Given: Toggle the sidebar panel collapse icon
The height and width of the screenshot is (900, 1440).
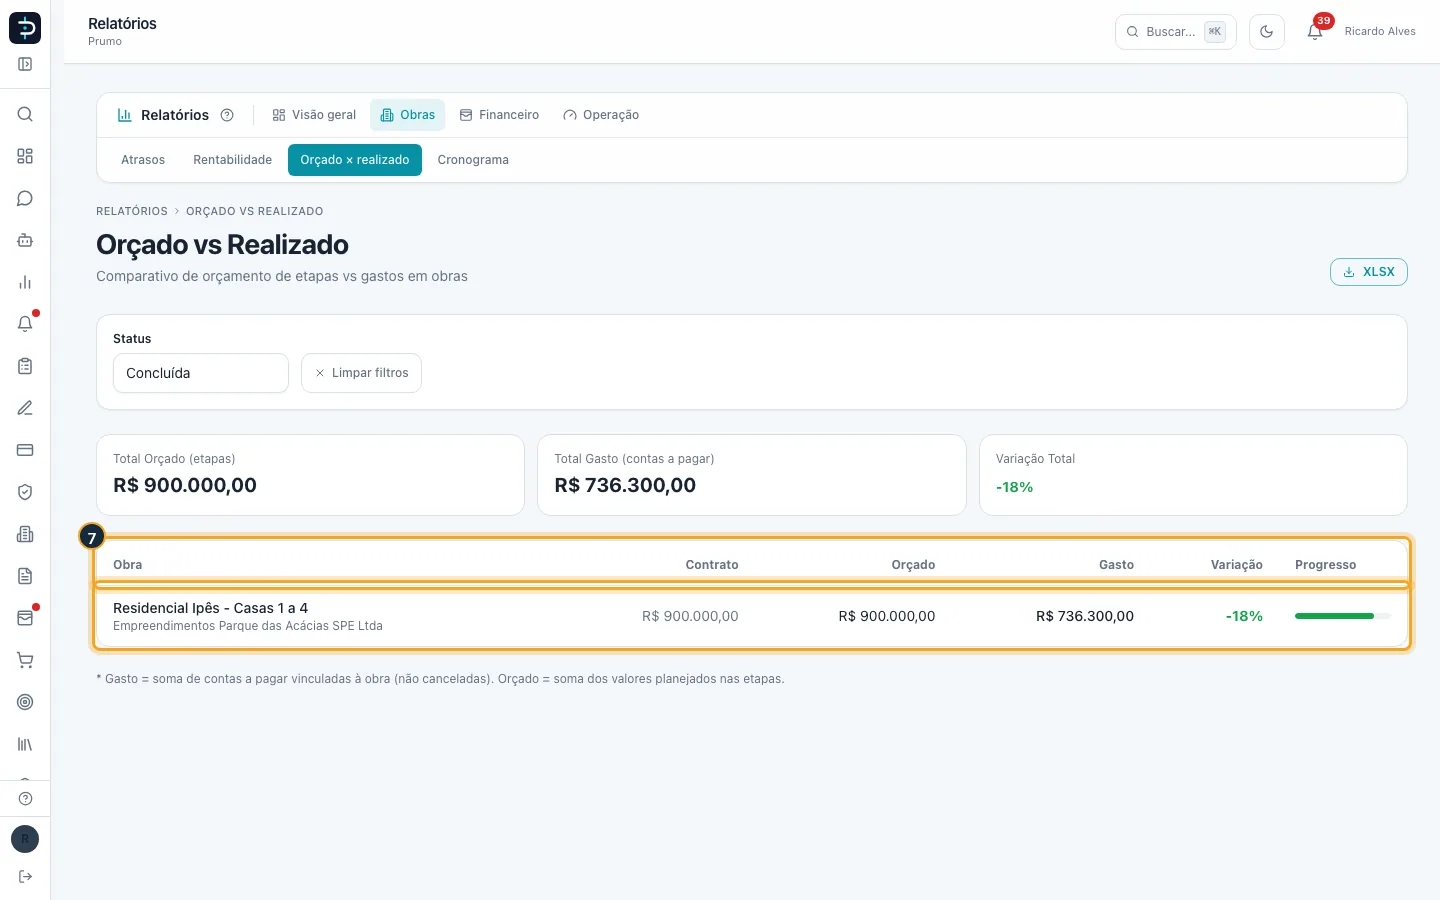Looking at the screenshot, I should tap(25, 64).
